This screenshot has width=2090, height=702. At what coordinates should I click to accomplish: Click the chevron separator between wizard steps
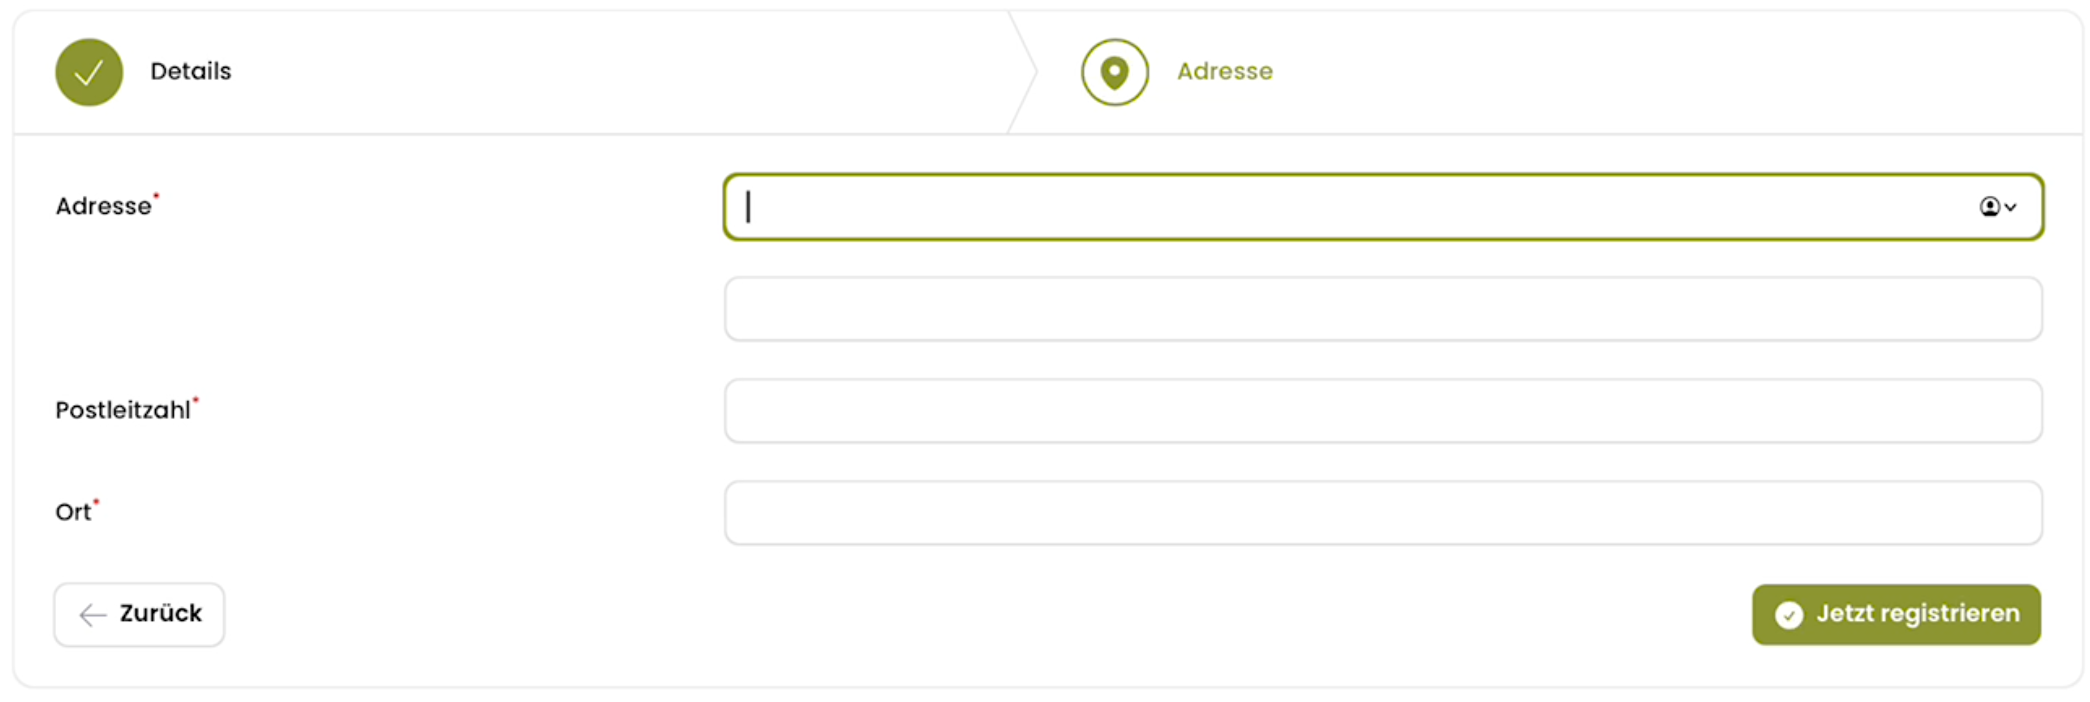point(1023,72)
